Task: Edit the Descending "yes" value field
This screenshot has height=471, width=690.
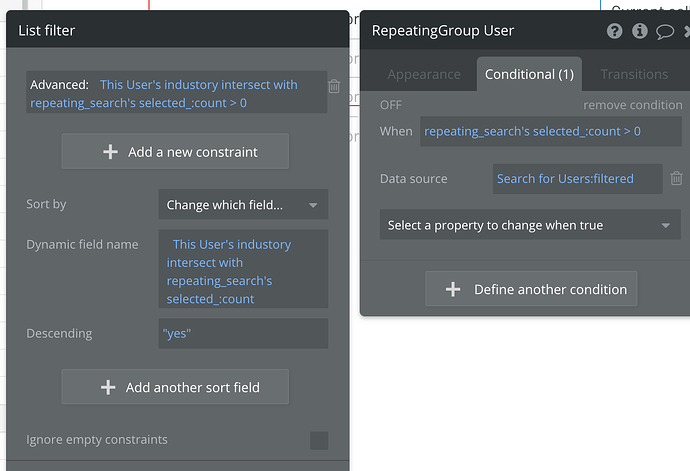Action: (243, 333)
